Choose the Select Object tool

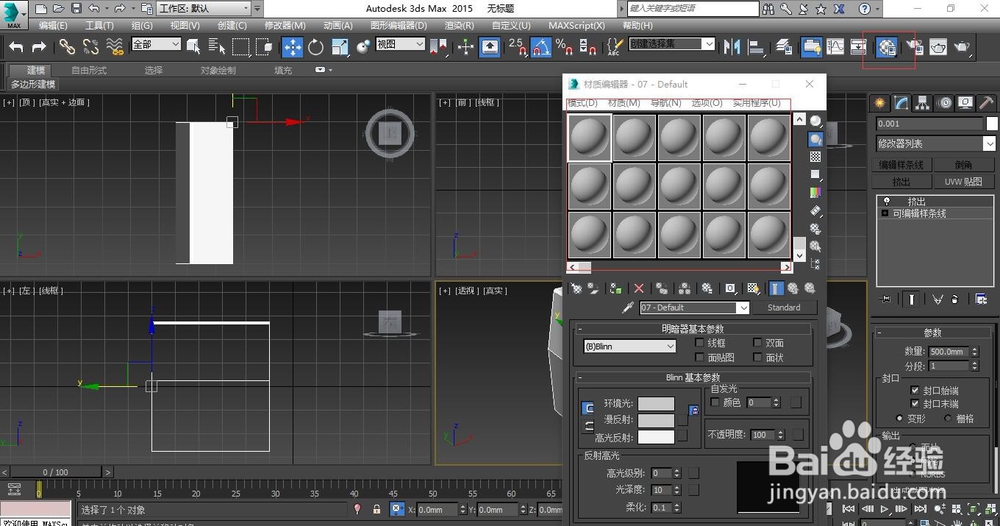point(194,47)
